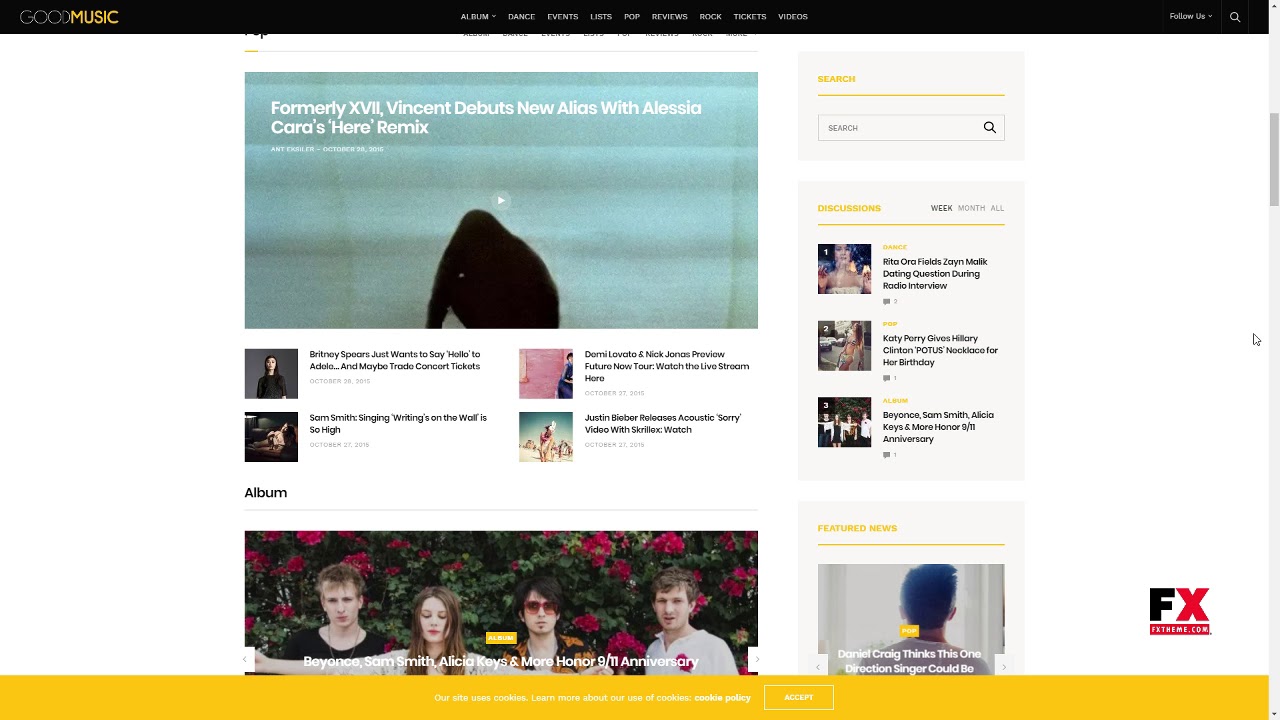
Task: Click the POP tag above the Katy Perry discussion
Action: pyautogui.click(x=890, y=324)
